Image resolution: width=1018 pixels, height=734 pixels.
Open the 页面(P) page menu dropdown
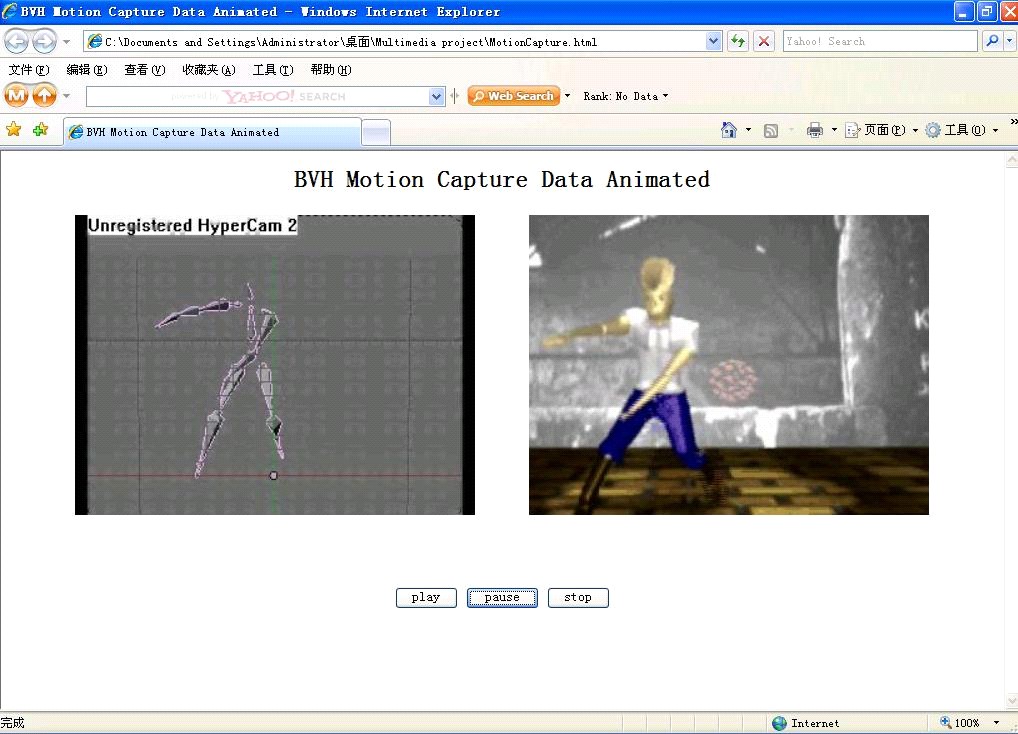pos(881,130)
